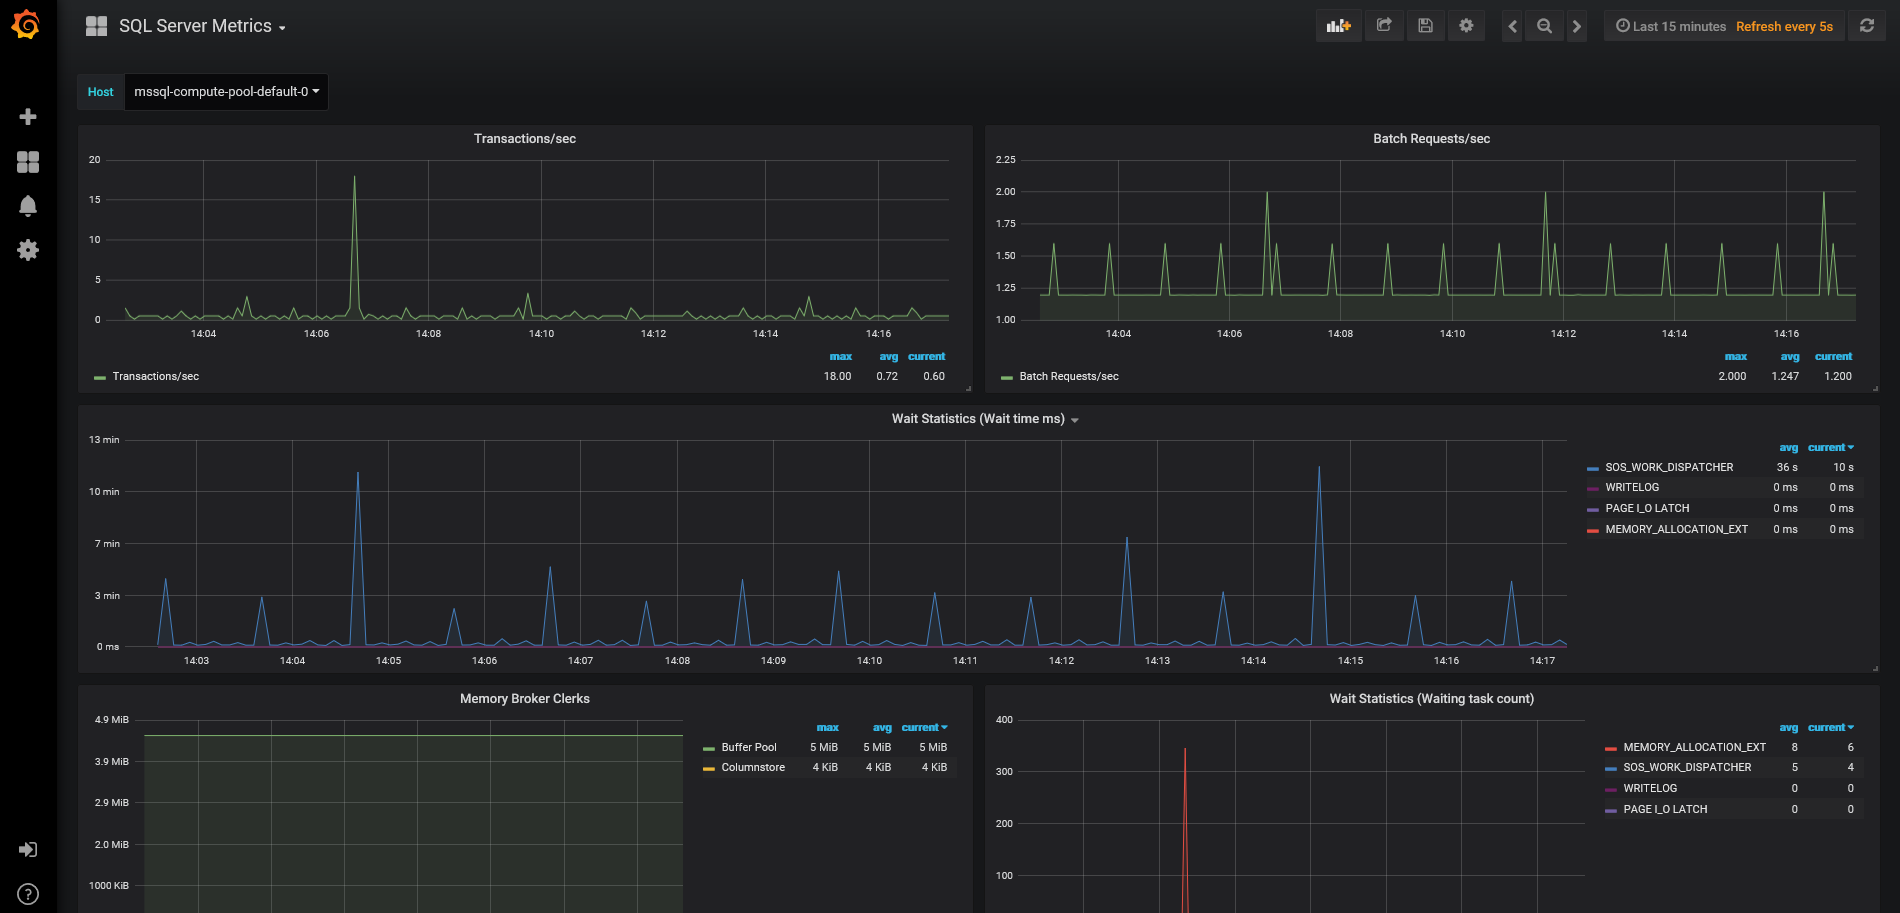The width and height of the screenshot is (1900, 913).
Task: Toggle the Buffer Pool legend series
Action: tap(748, 747)
